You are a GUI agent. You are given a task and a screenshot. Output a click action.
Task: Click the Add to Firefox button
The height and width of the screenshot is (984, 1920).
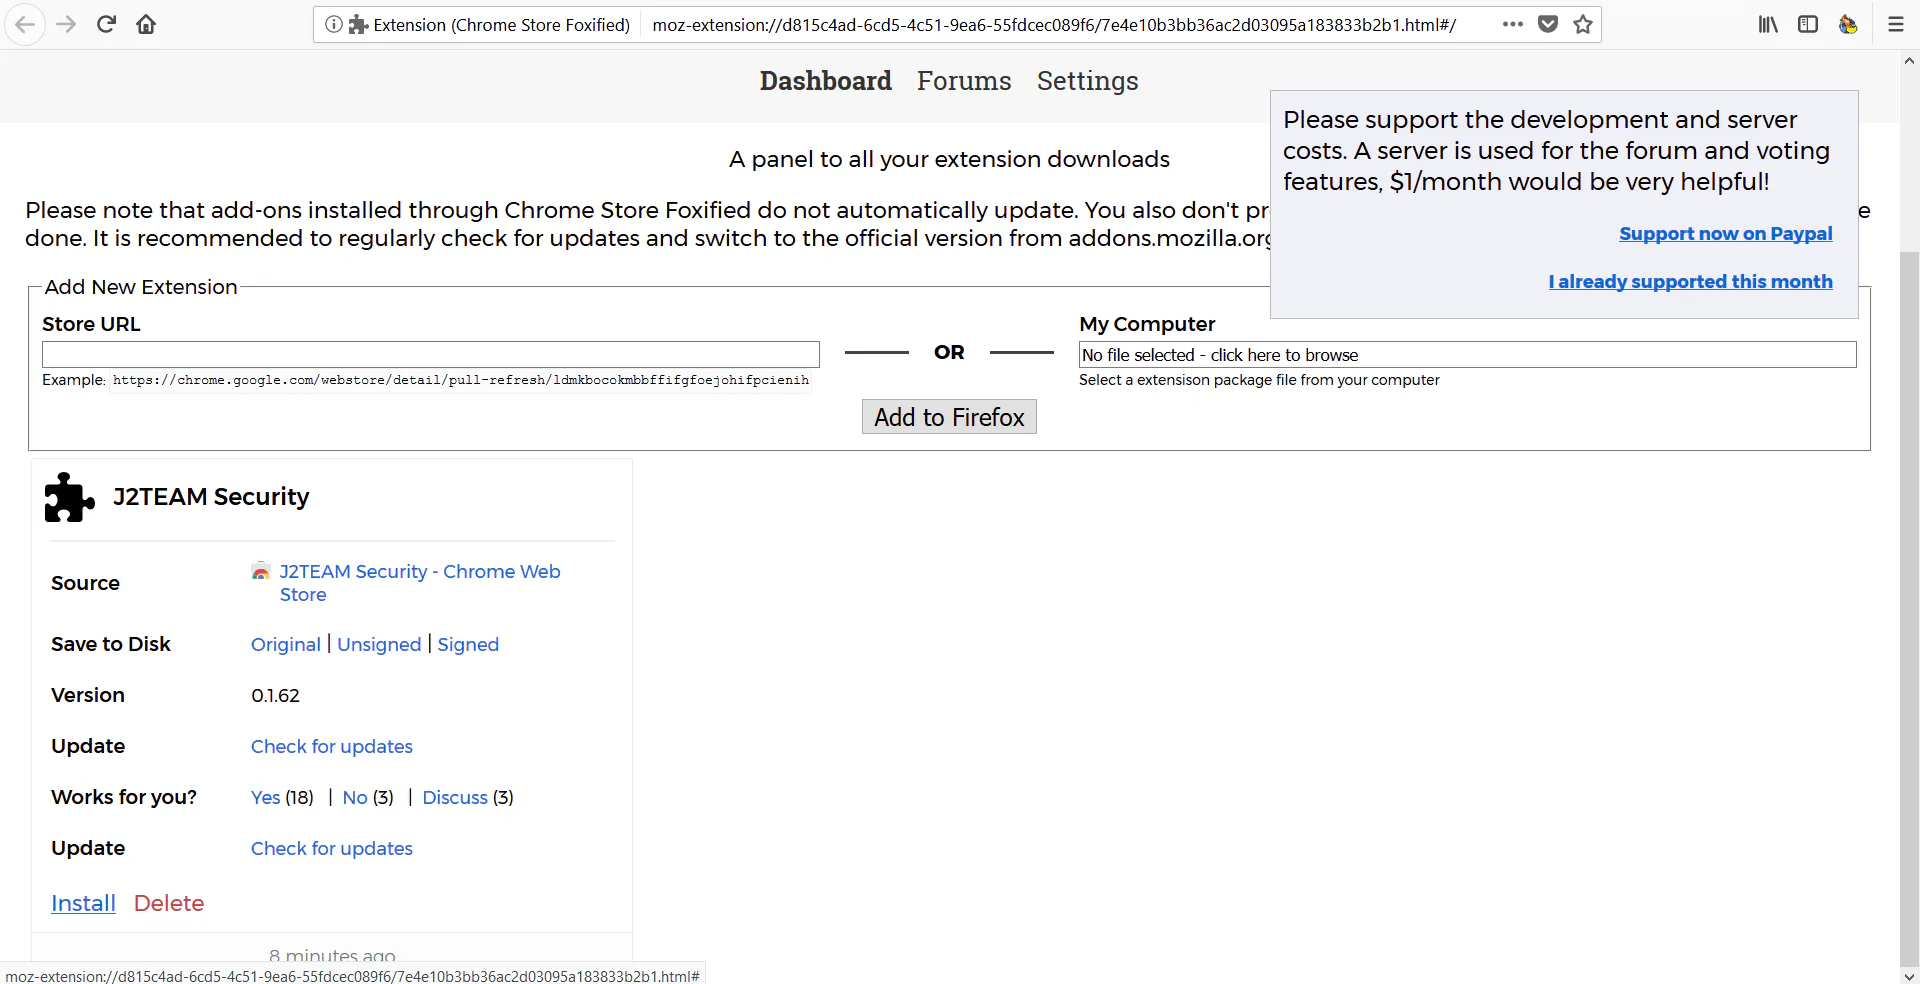pyautogui.click(x=949, y=417)
